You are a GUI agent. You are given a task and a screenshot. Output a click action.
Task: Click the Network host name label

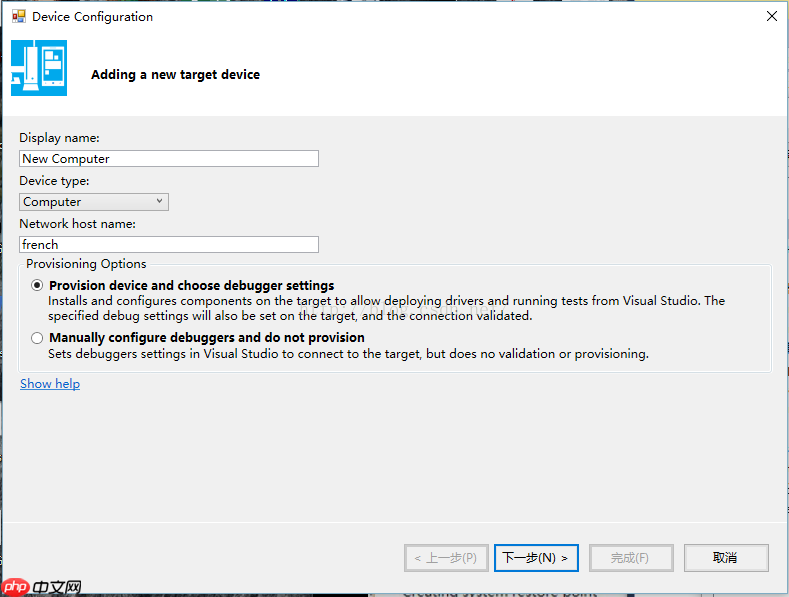(x=77, y=224)
